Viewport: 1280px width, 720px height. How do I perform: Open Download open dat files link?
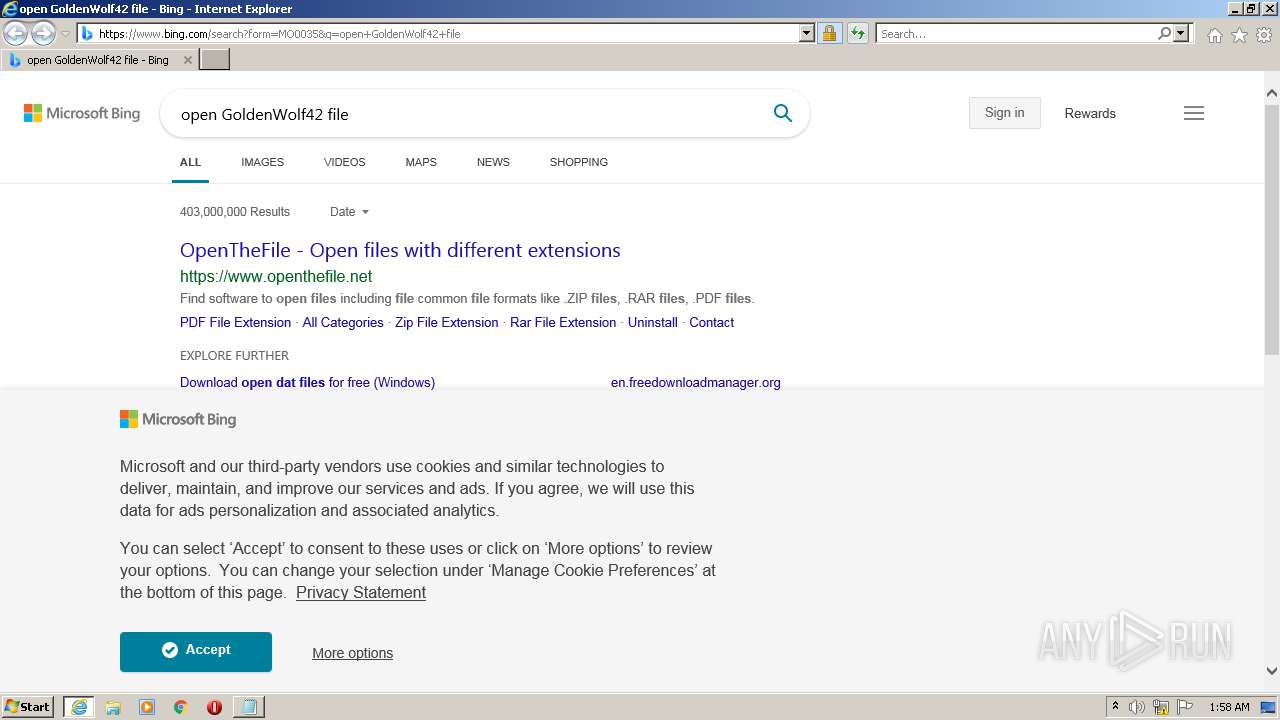tap(307, 382)
